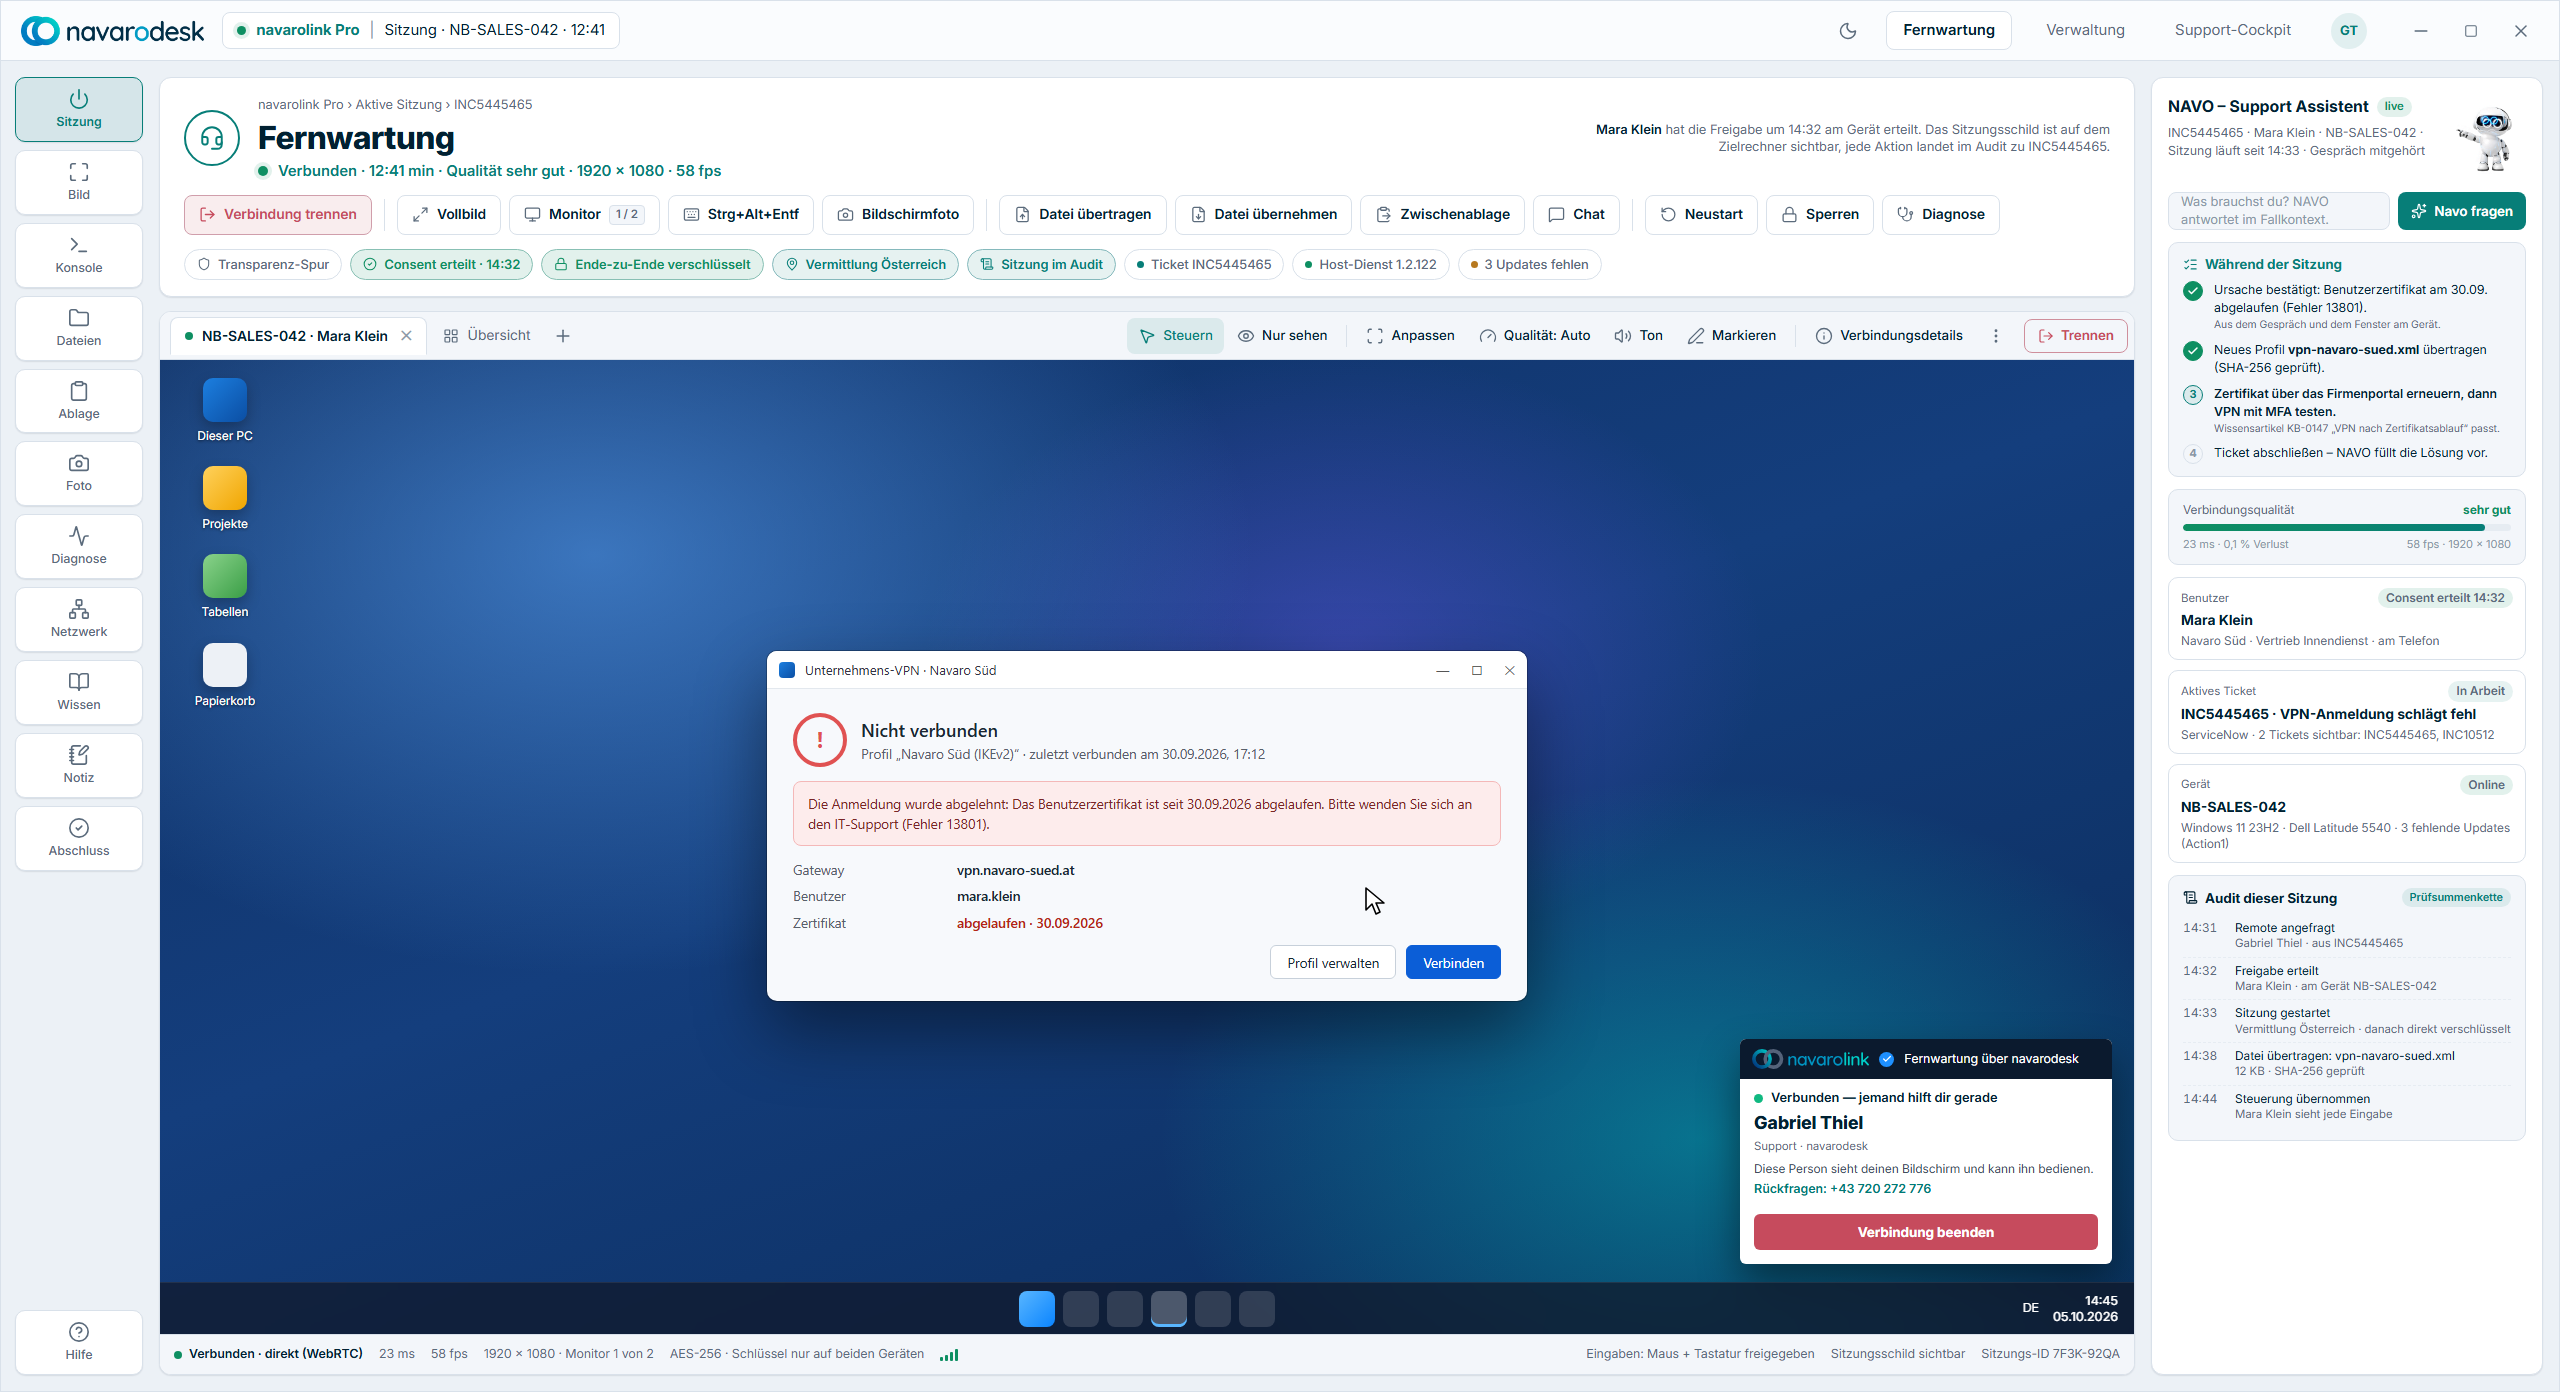This screenshot has height=1392, width=2560.
Task: Open Qualität: Auto dropdown
Action: point(1535,336)
